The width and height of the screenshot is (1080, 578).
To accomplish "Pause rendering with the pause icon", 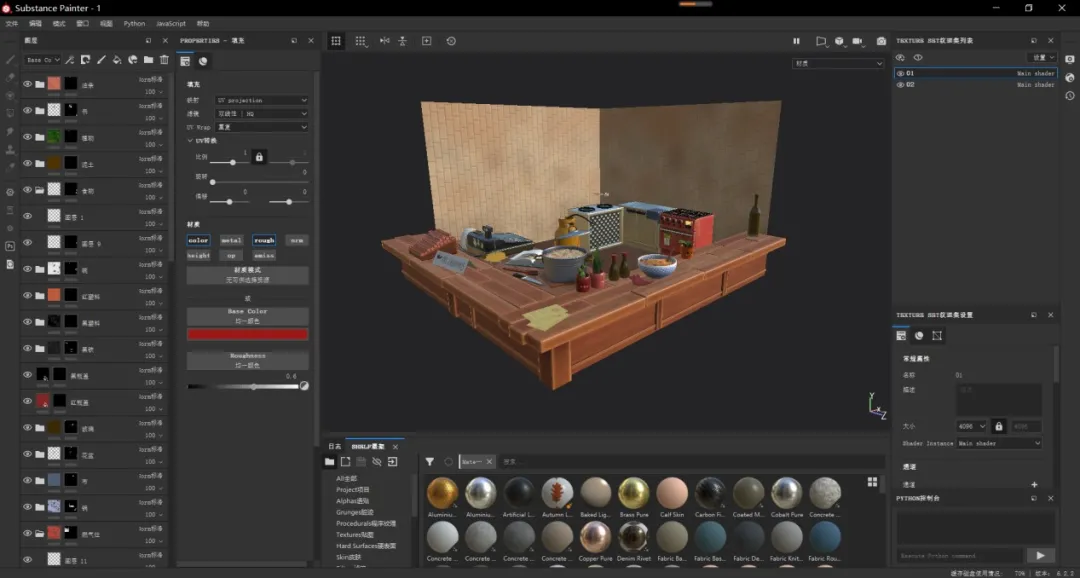I will 796,41.
